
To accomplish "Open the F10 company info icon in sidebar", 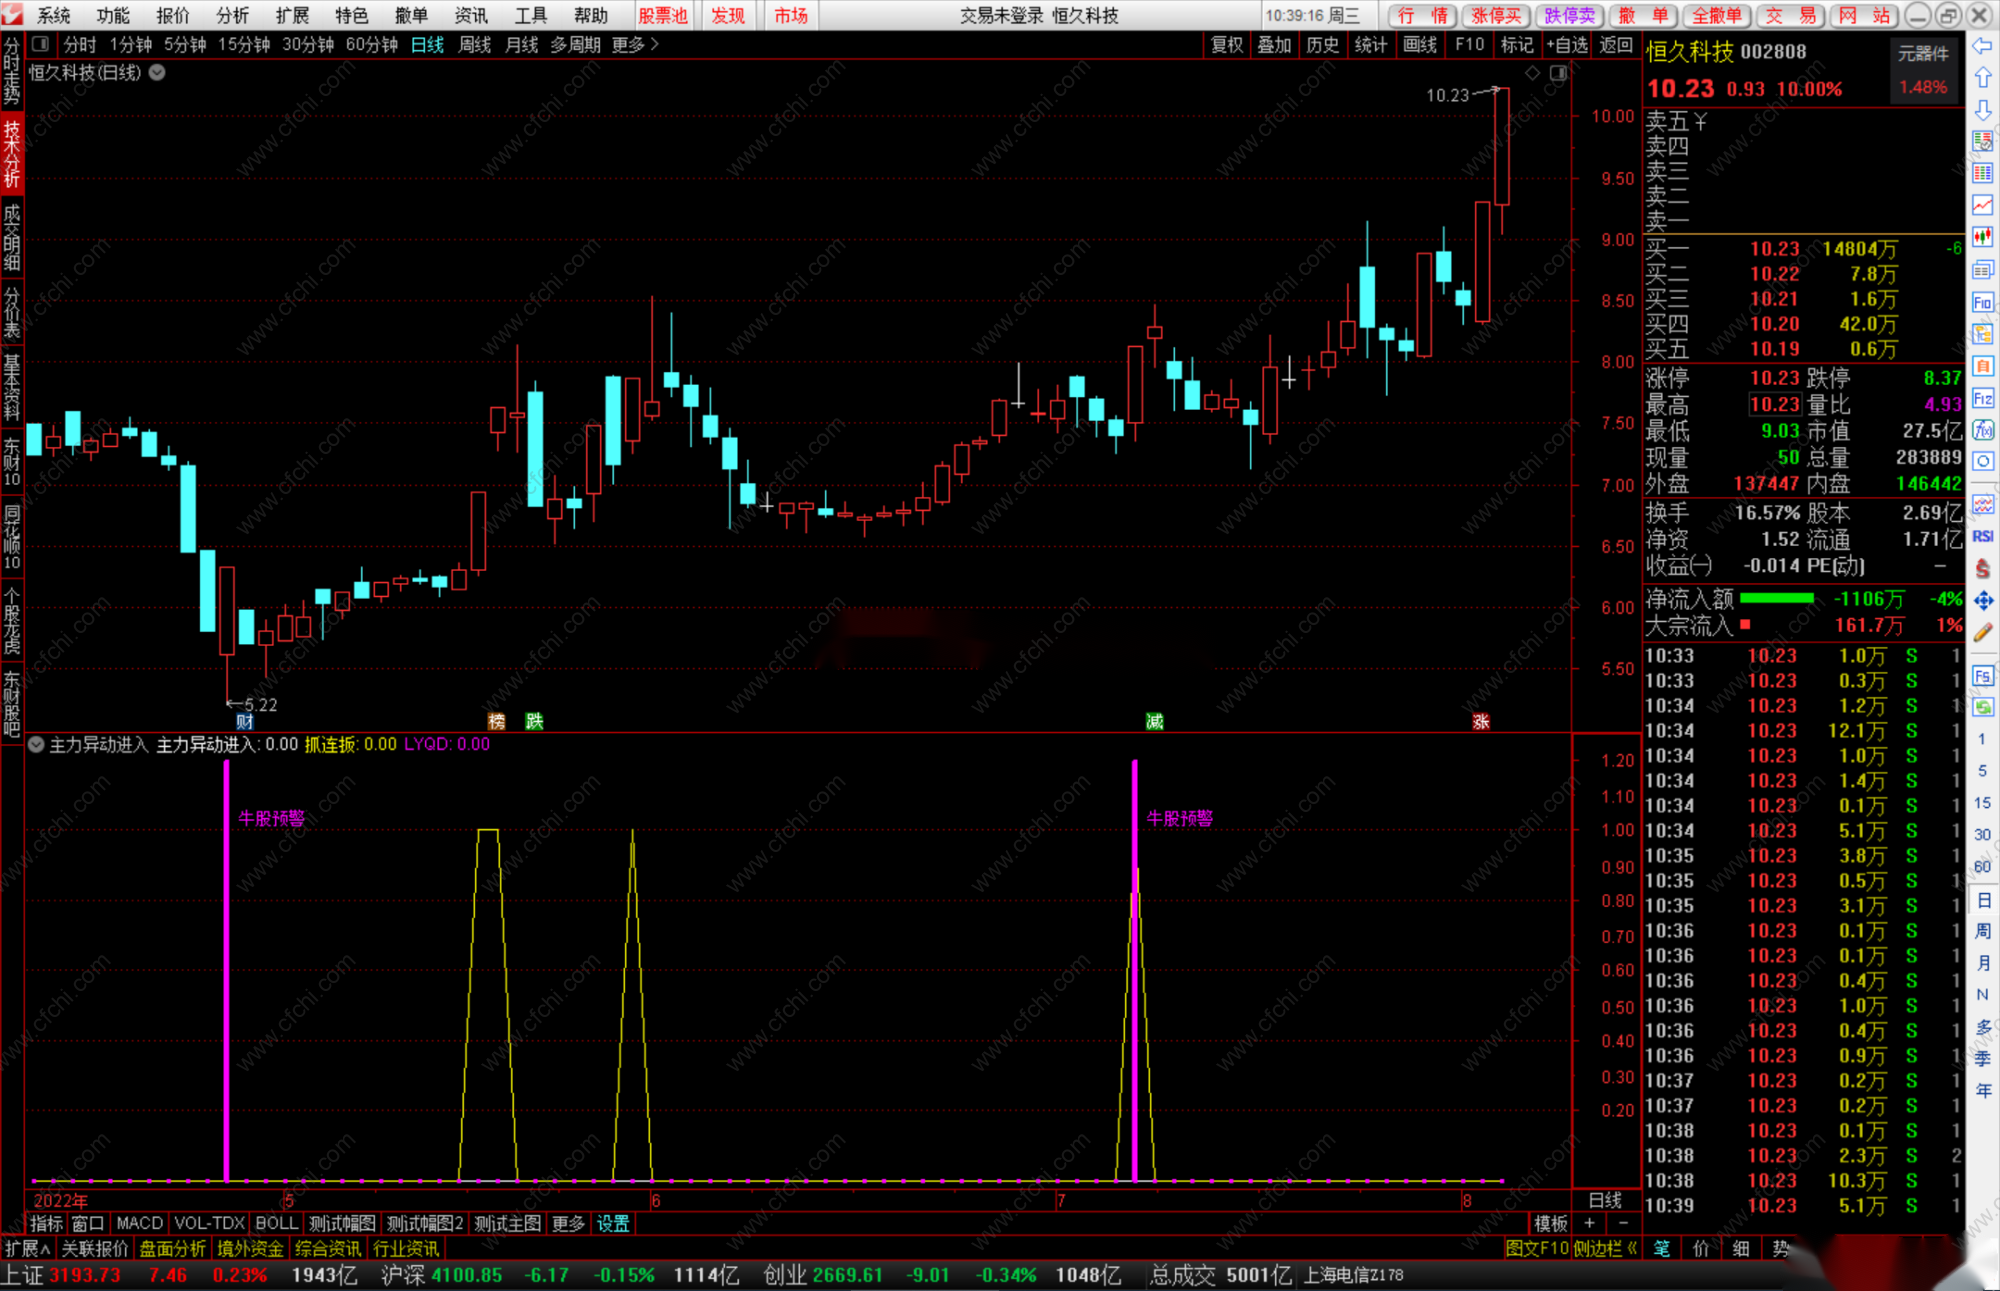I will [1982, 302].
